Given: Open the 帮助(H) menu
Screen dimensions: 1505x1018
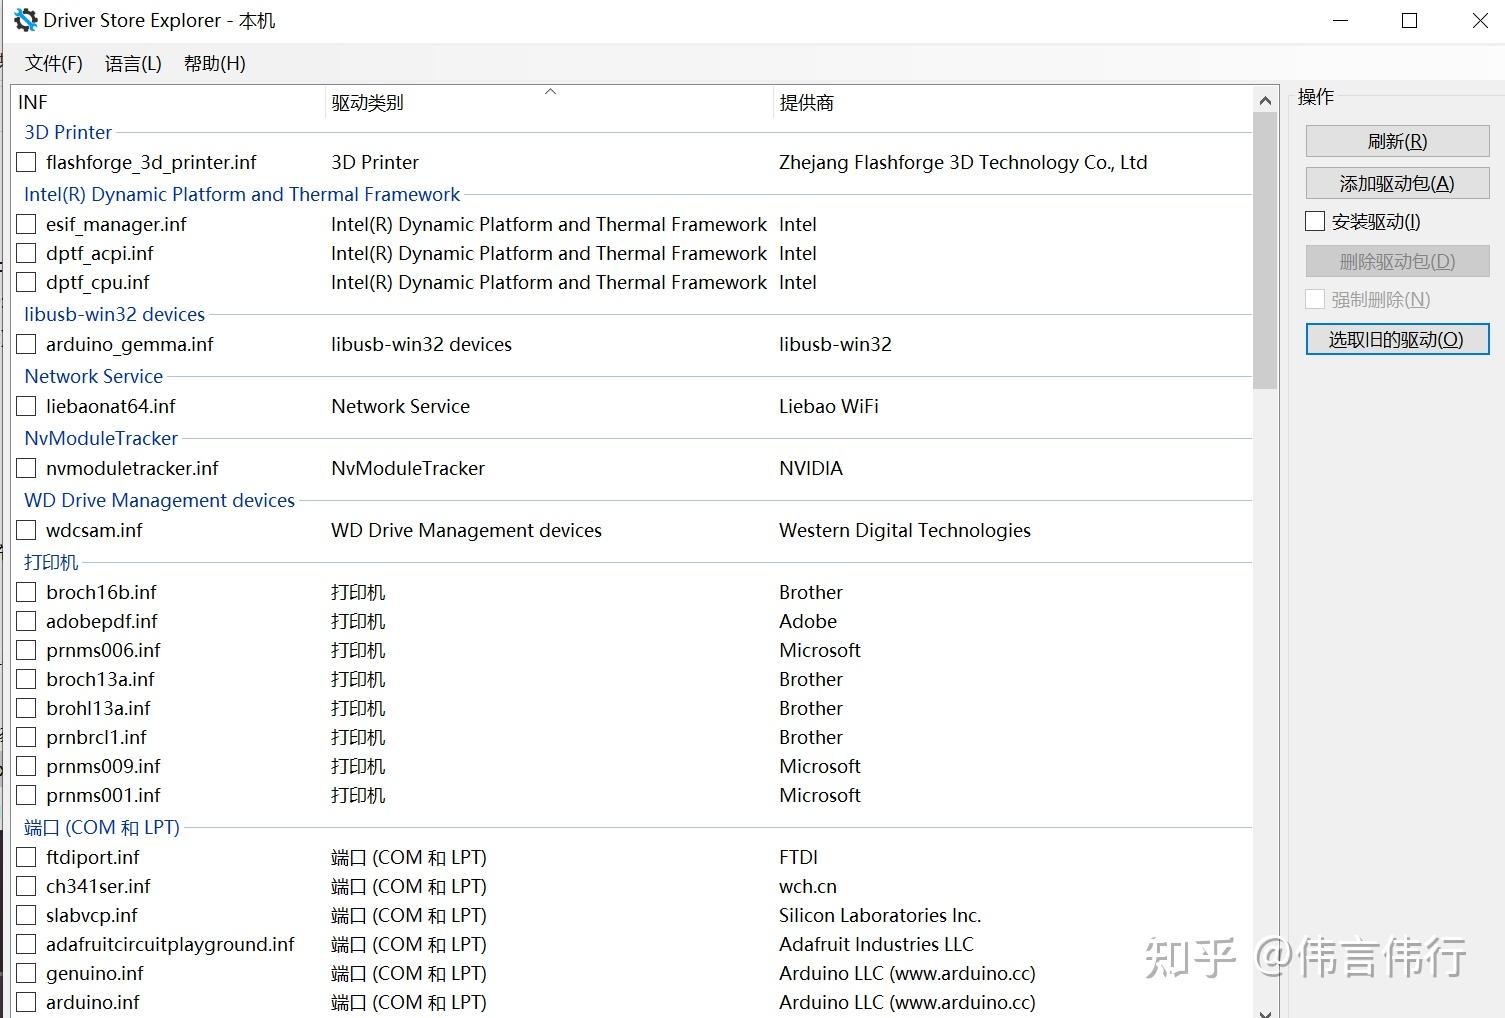Looking at the screenshot, I should click(212, 63).
